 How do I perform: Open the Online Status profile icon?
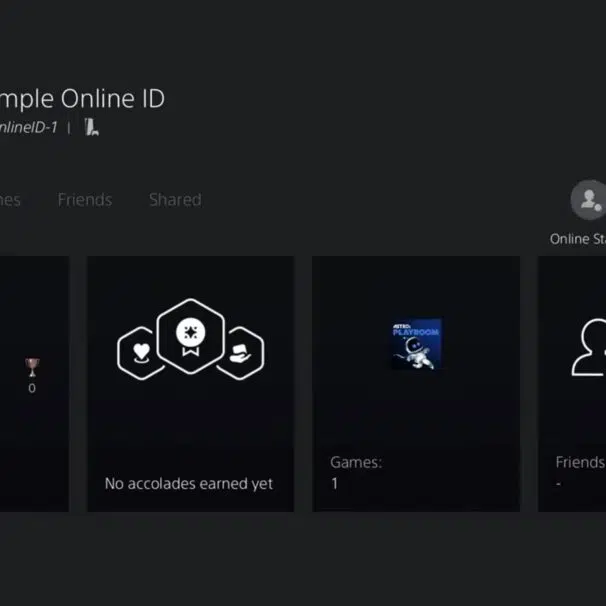pos(589,200)
